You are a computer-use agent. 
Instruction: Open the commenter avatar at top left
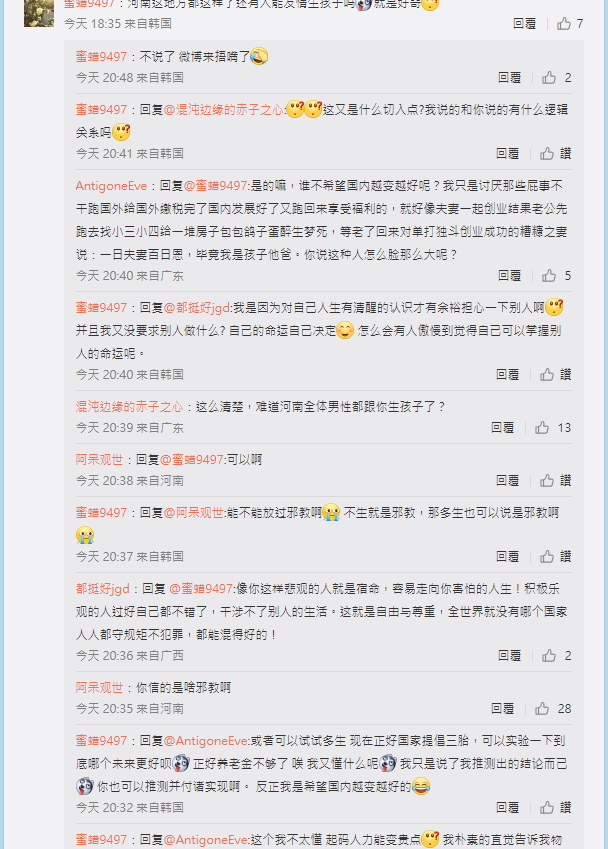(39, 13)
